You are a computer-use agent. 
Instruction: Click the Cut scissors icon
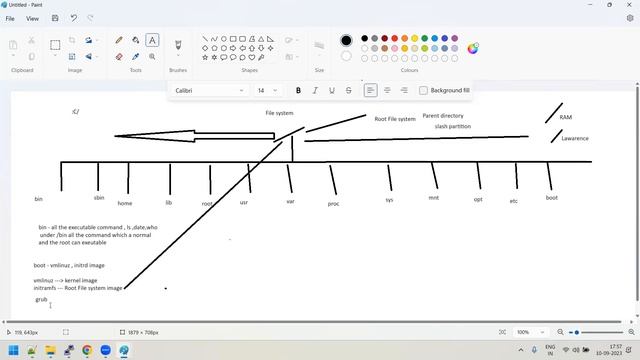tap(31, 40)
